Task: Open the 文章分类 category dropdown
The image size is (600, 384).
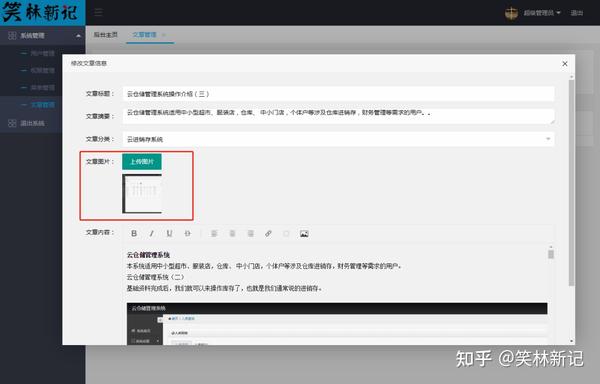Action: [338, 139]
